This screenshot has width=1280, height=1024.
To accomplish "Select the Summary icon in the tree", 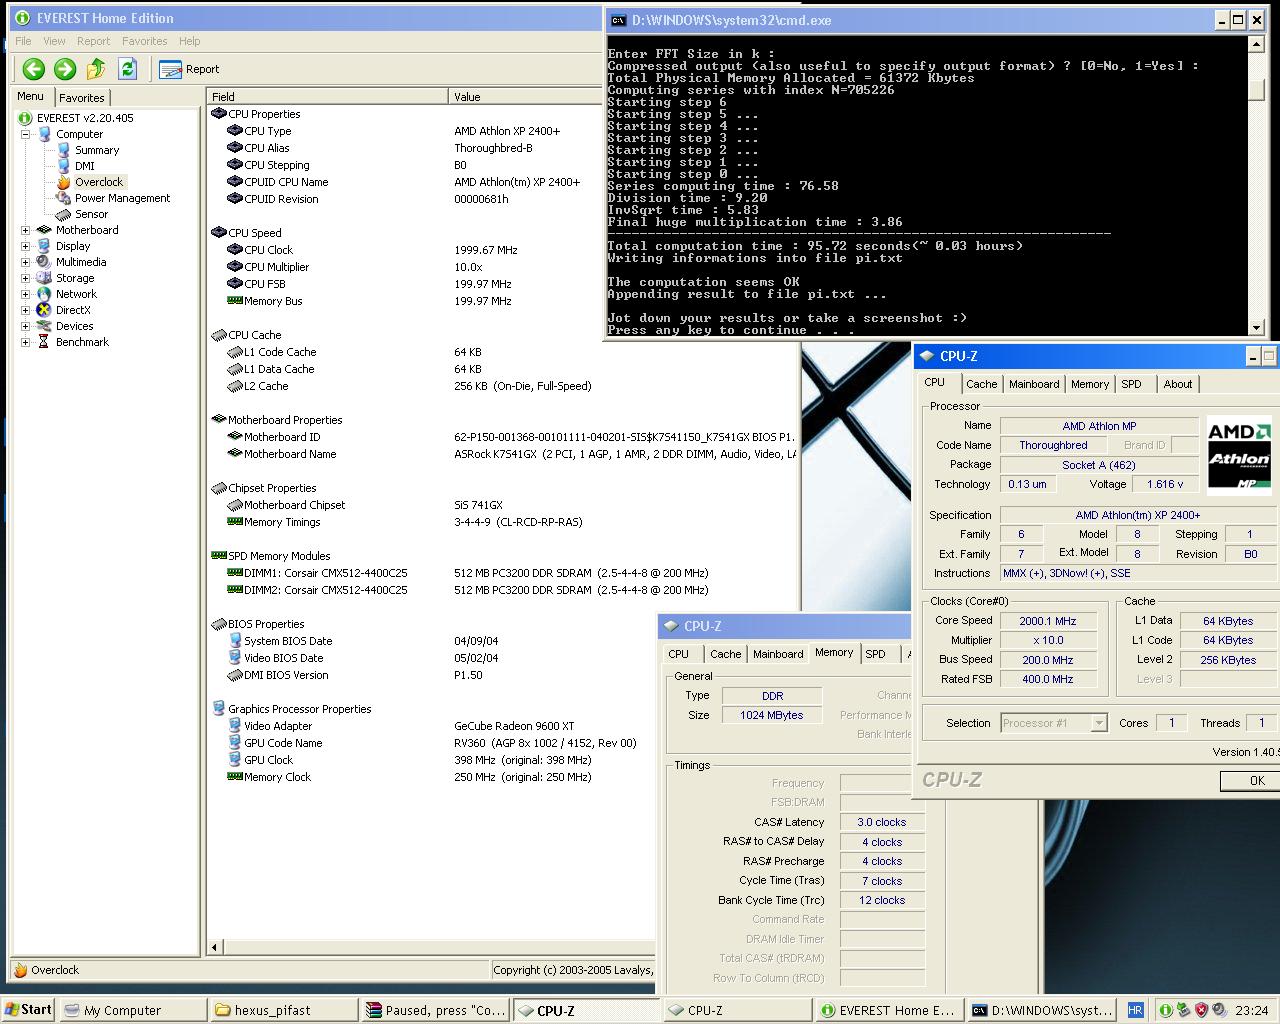I will 65,150.
